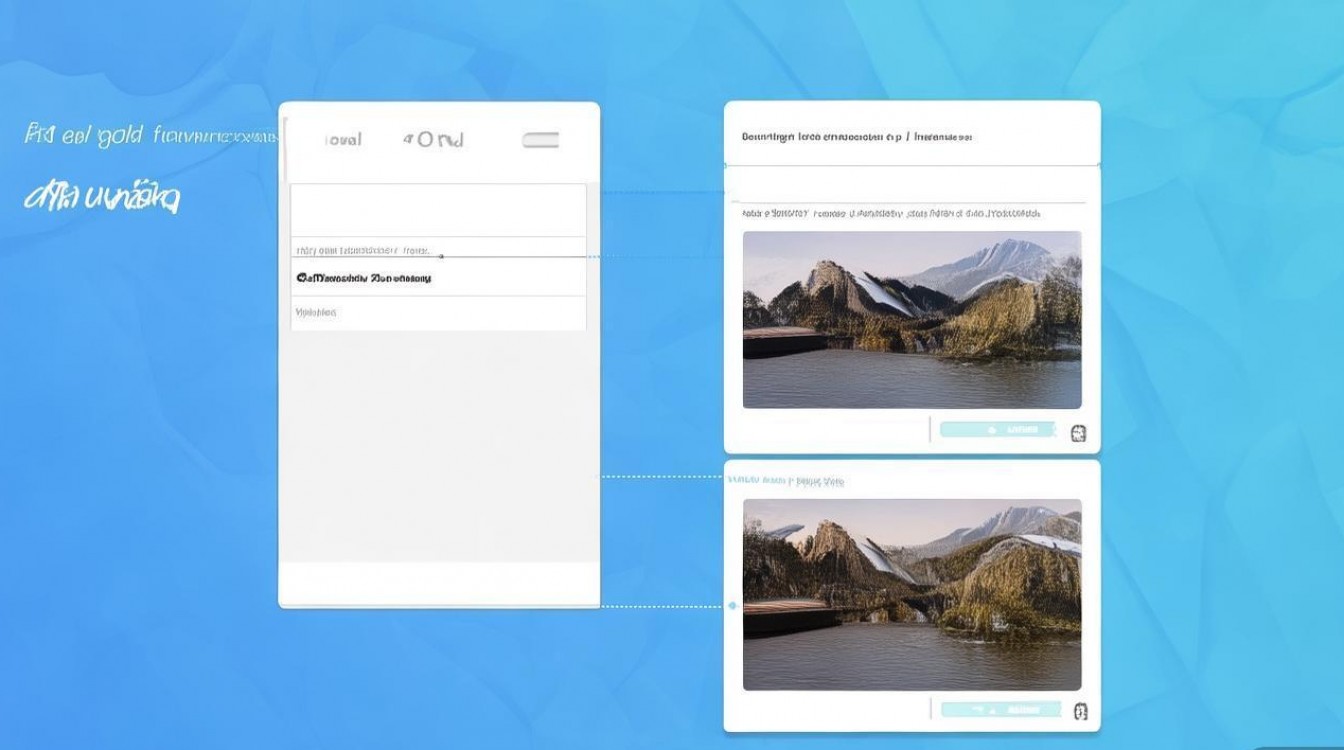
Task: Click the header title text of top right card
Action: [856, 136]
